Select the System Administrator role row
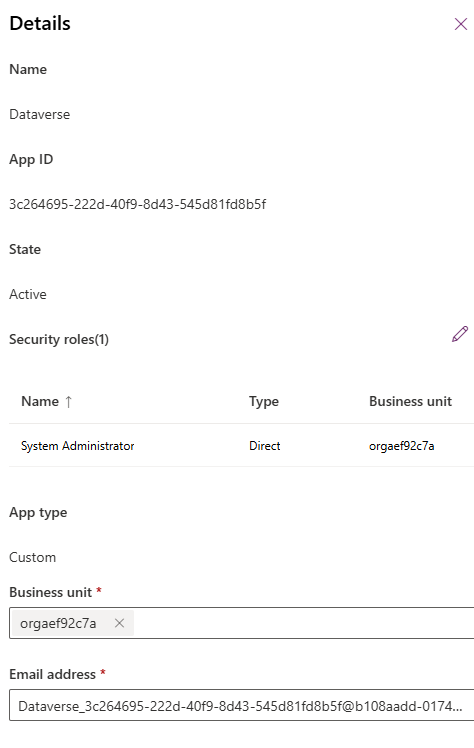Screen dimensions: 474x748 coord(241,446)
